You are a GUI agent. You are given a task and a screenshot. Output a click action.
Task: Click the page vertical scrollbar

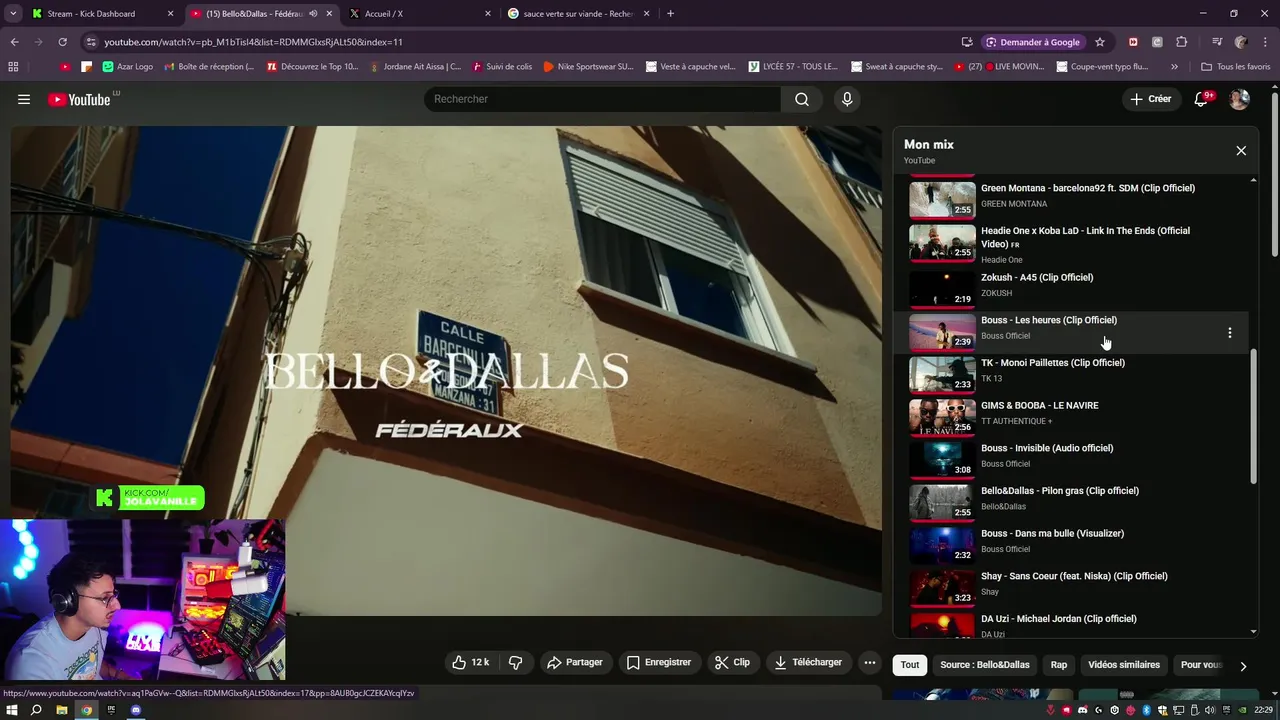pos(1275,175)
